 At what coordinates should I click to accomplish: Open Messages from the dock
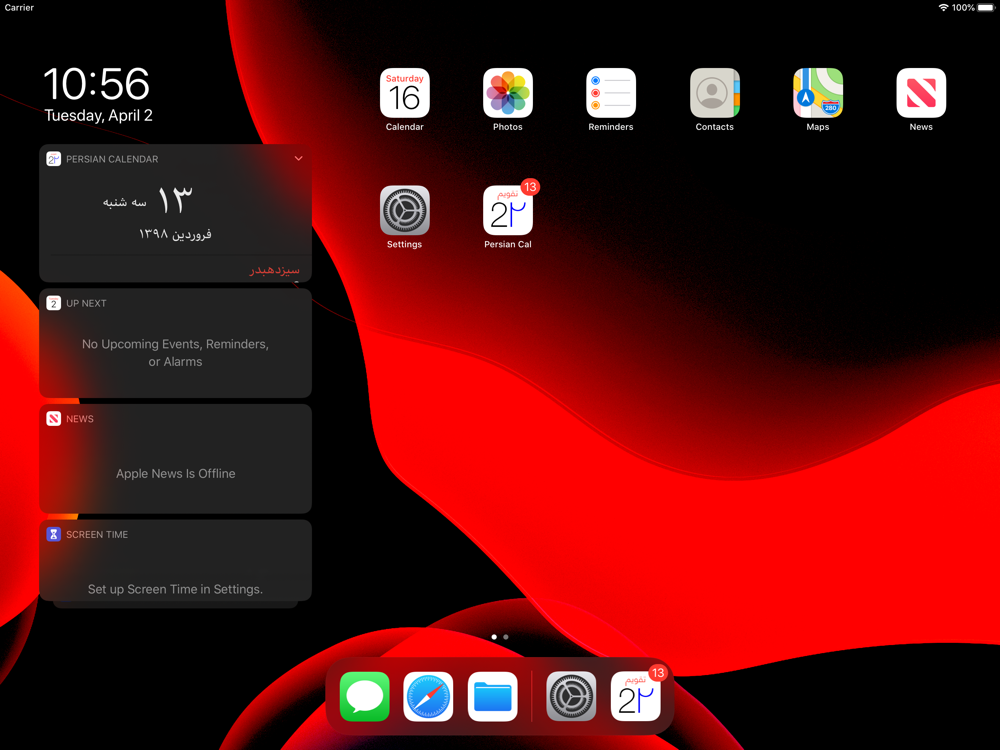[x=365, y=696]
